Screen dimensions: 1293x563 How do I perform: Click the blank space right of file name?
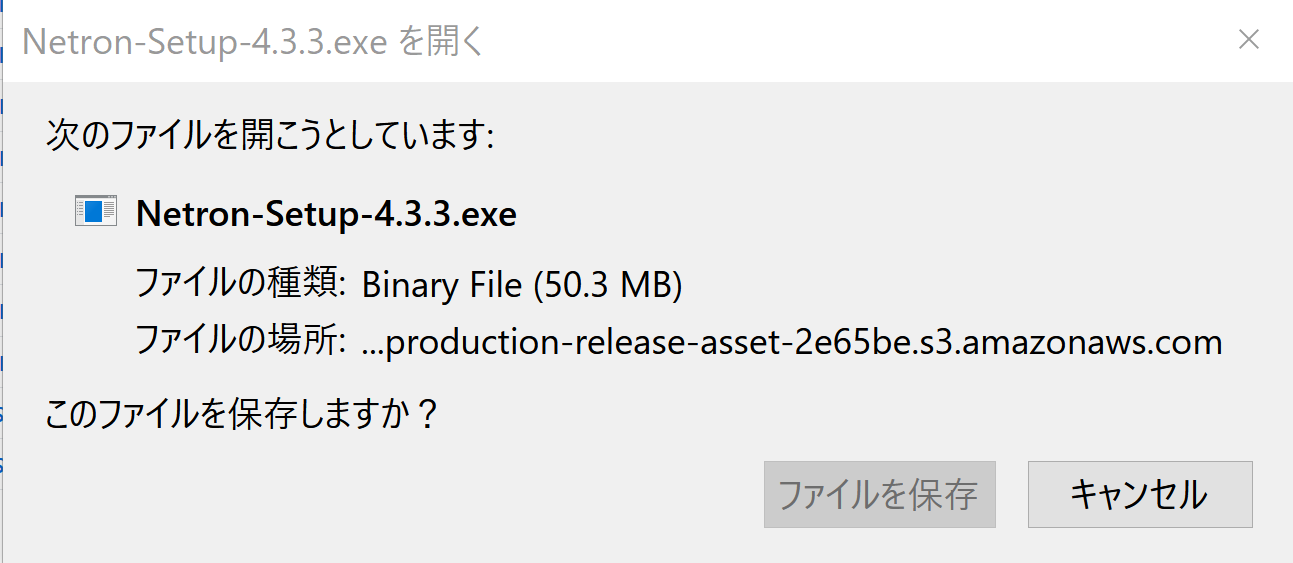click(880, 213)
